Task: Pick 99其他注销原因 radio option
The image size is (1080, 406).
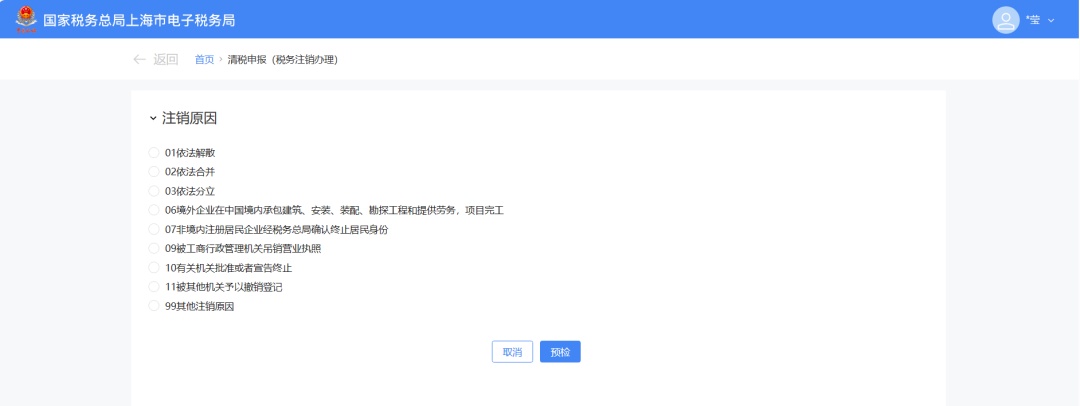Action: click(x=154, y=306)
